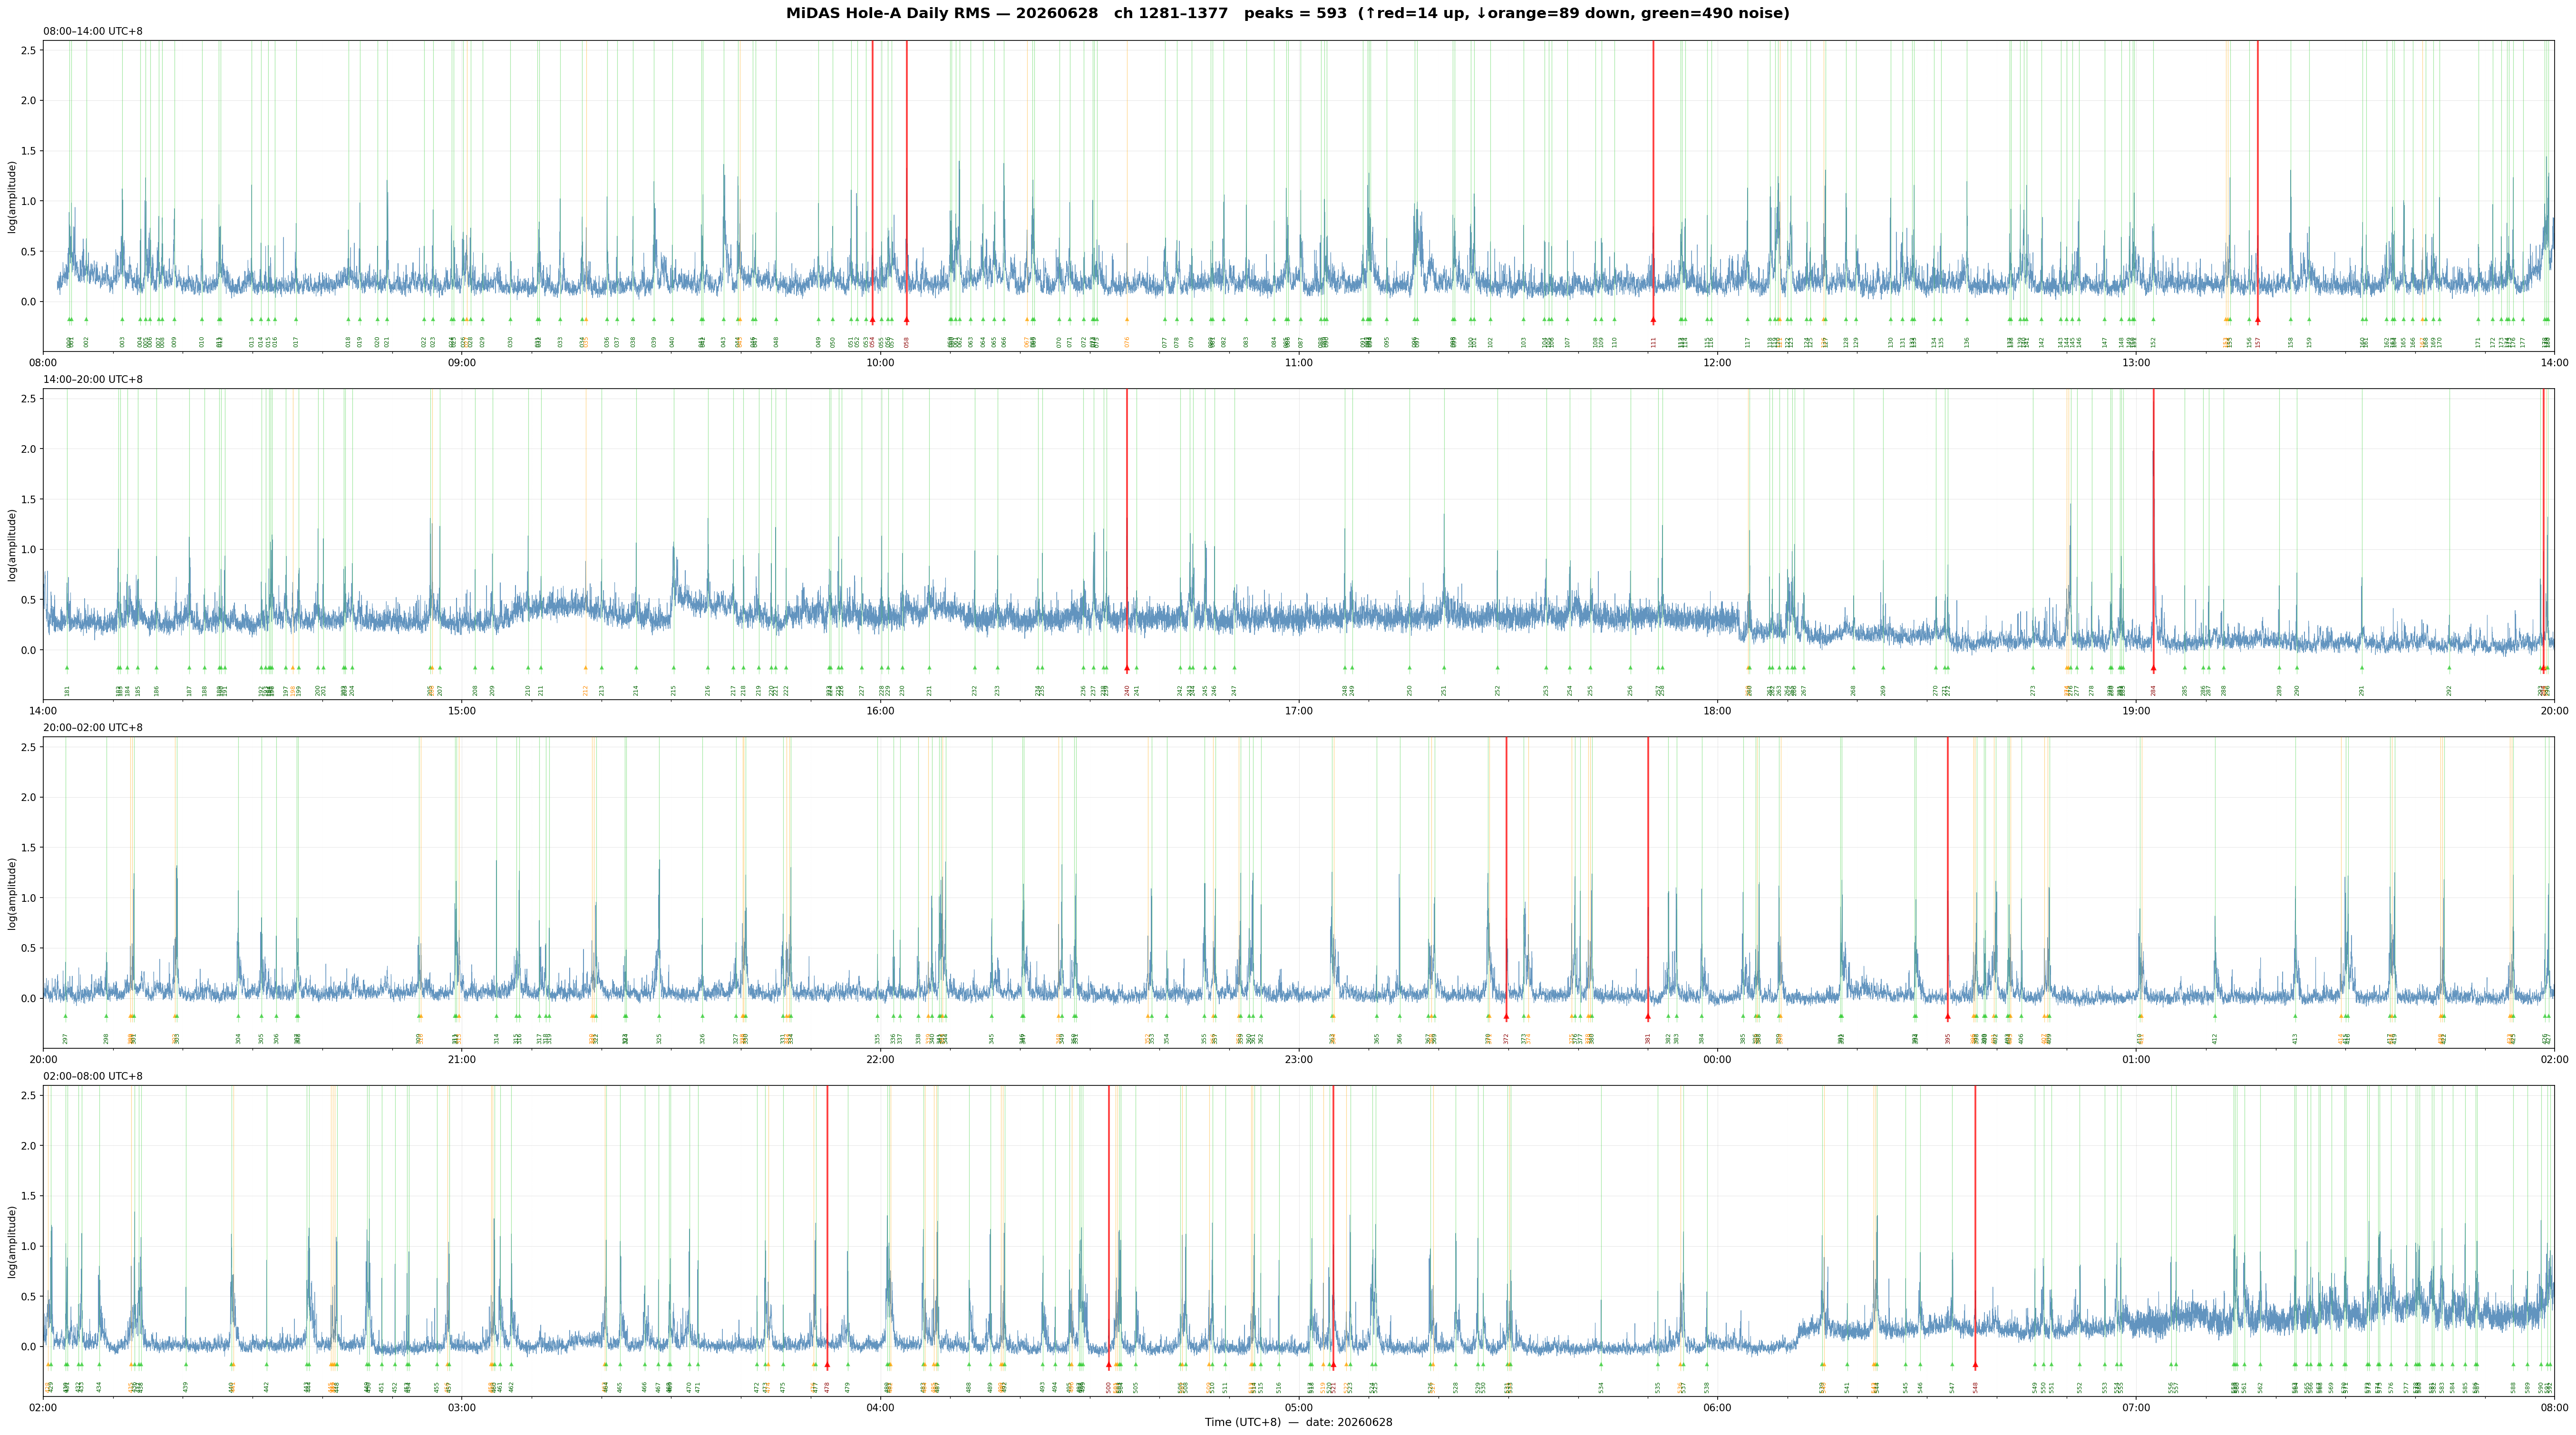The width and height of the screenshot is (2576, 1435).
Task: Click the red up-arrow marker above peak 372
Action: pyautogui.click(x=1506, y=1017)
